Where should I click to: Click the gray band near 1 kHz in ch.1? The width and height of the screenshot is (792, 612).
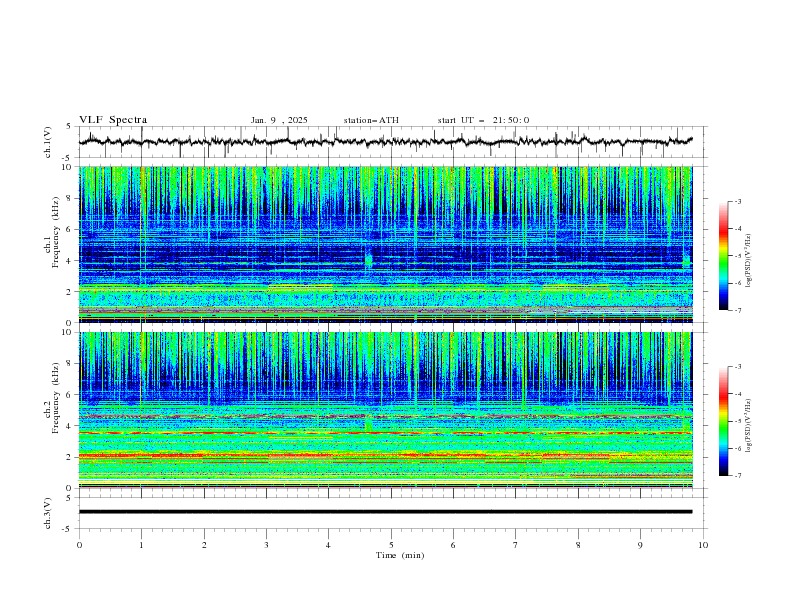click(x=385, y=309)
